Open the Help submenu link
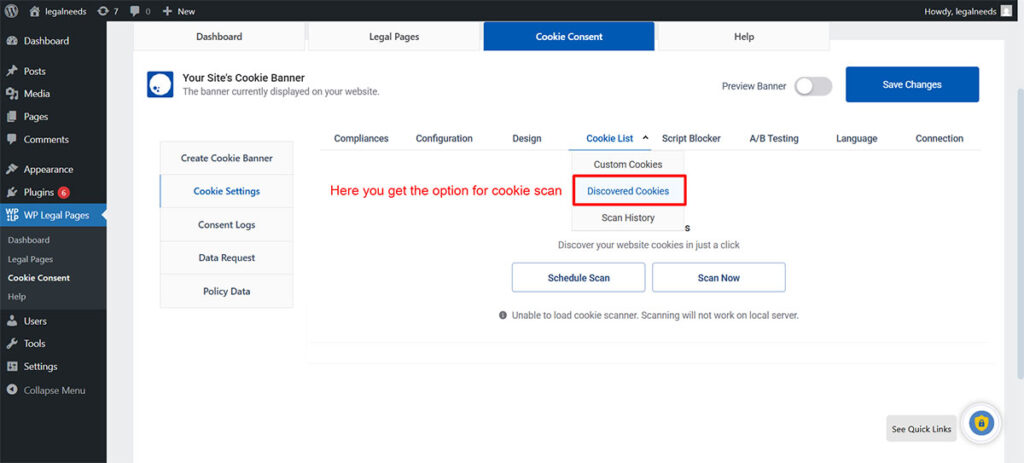 click(x=17, y=296)
